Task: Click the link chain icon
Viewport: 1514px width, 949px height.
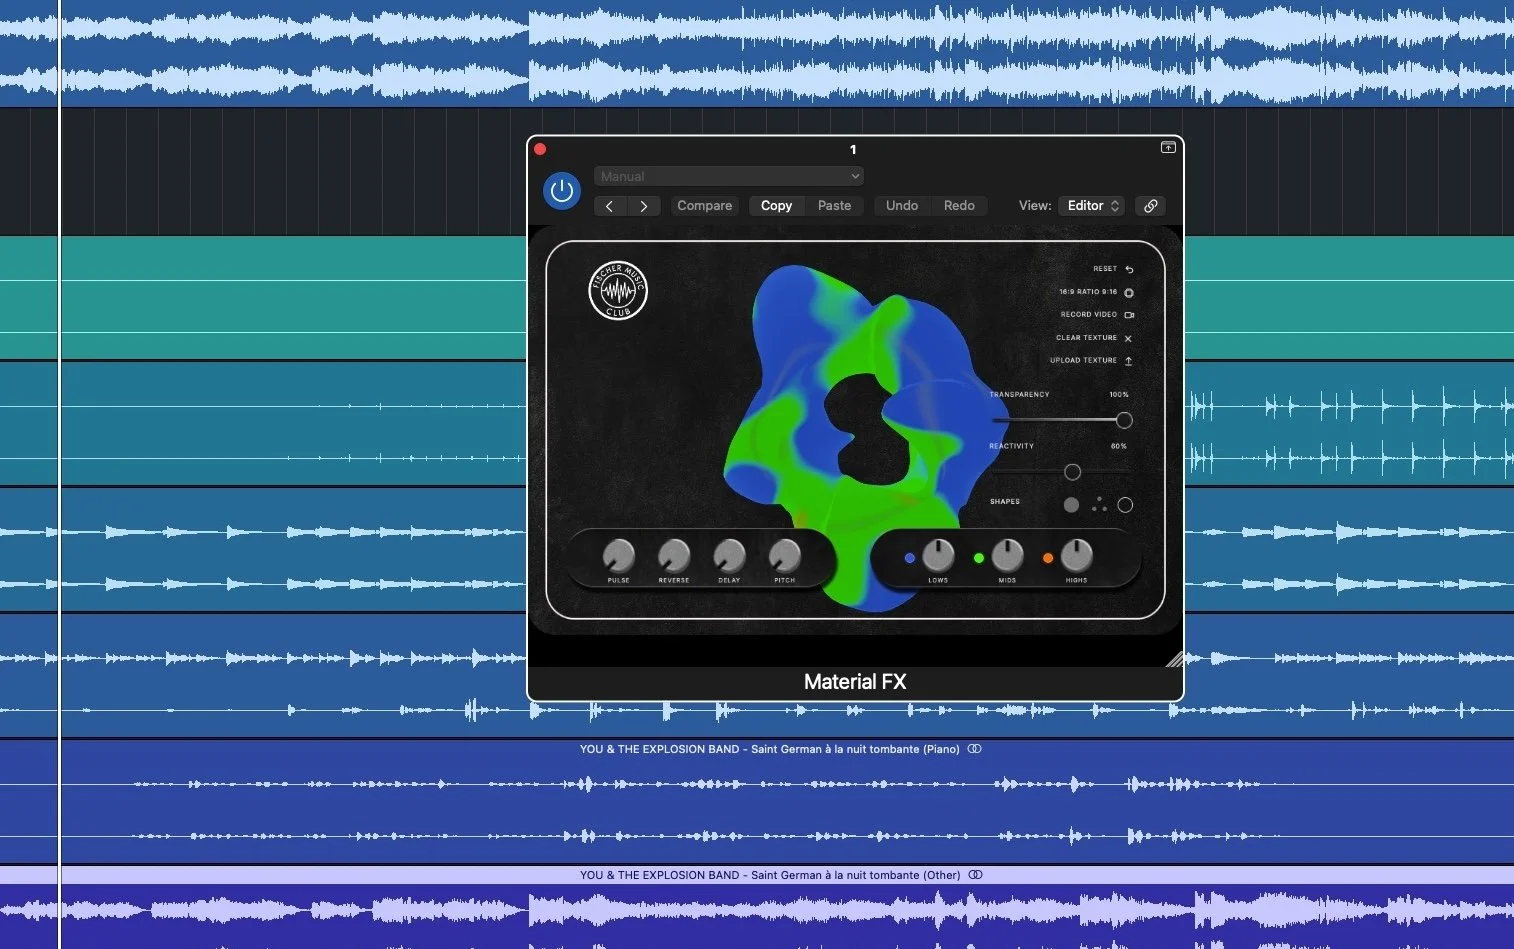Action: (1151, 206)
